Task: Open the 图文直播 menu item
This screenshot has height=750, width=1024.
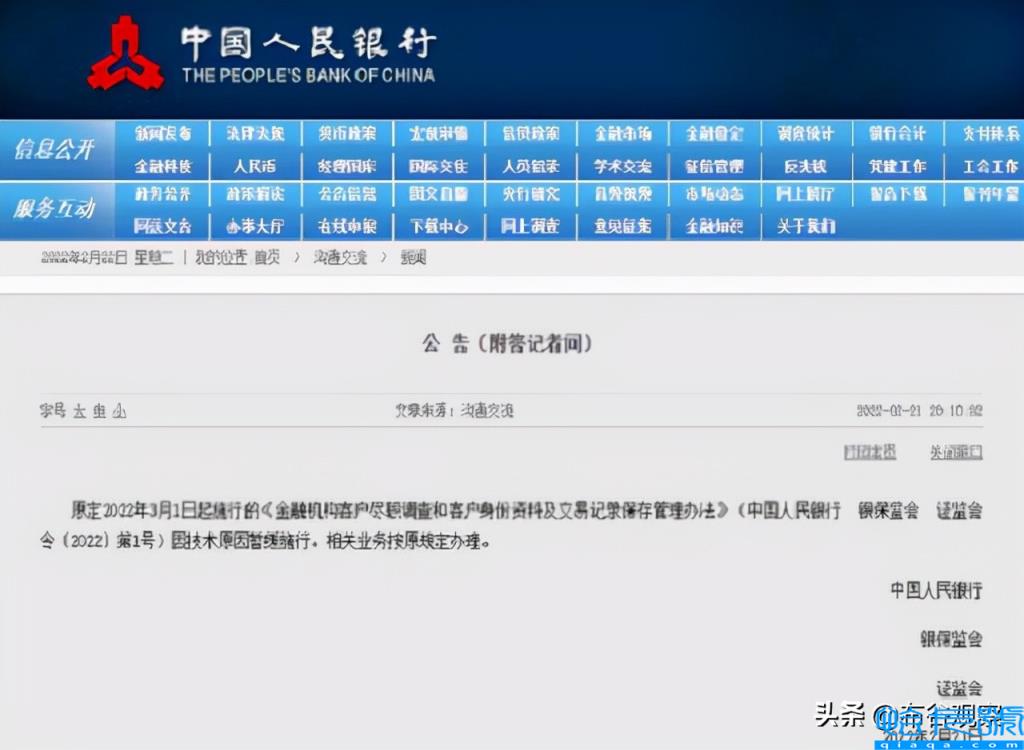Action: (438, 194)
